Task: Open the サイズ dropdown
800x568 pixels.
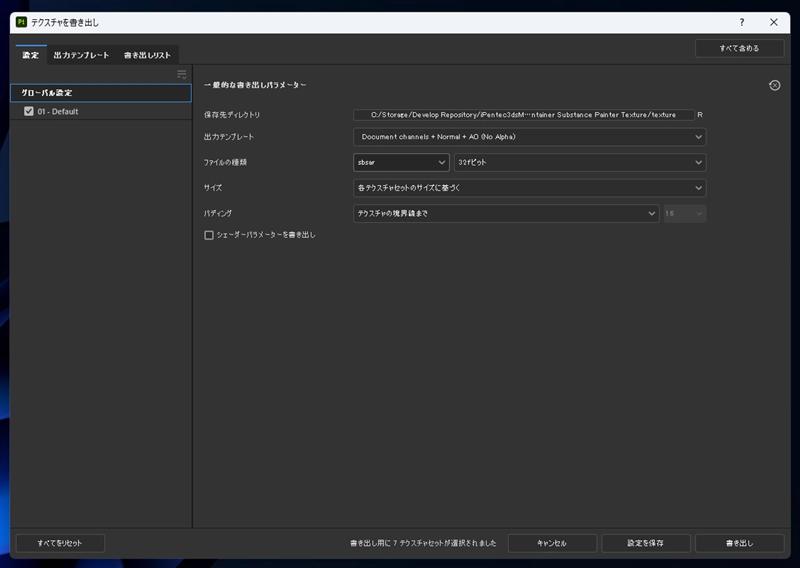Action: (x=530, y=188)
